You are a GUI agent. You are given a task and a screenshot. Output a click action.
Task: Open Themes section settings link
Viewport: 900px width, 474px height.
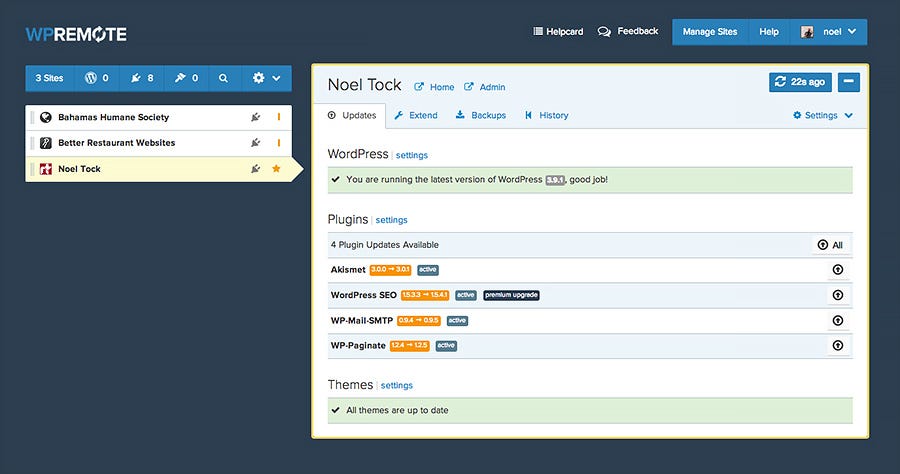pos(397,385)
